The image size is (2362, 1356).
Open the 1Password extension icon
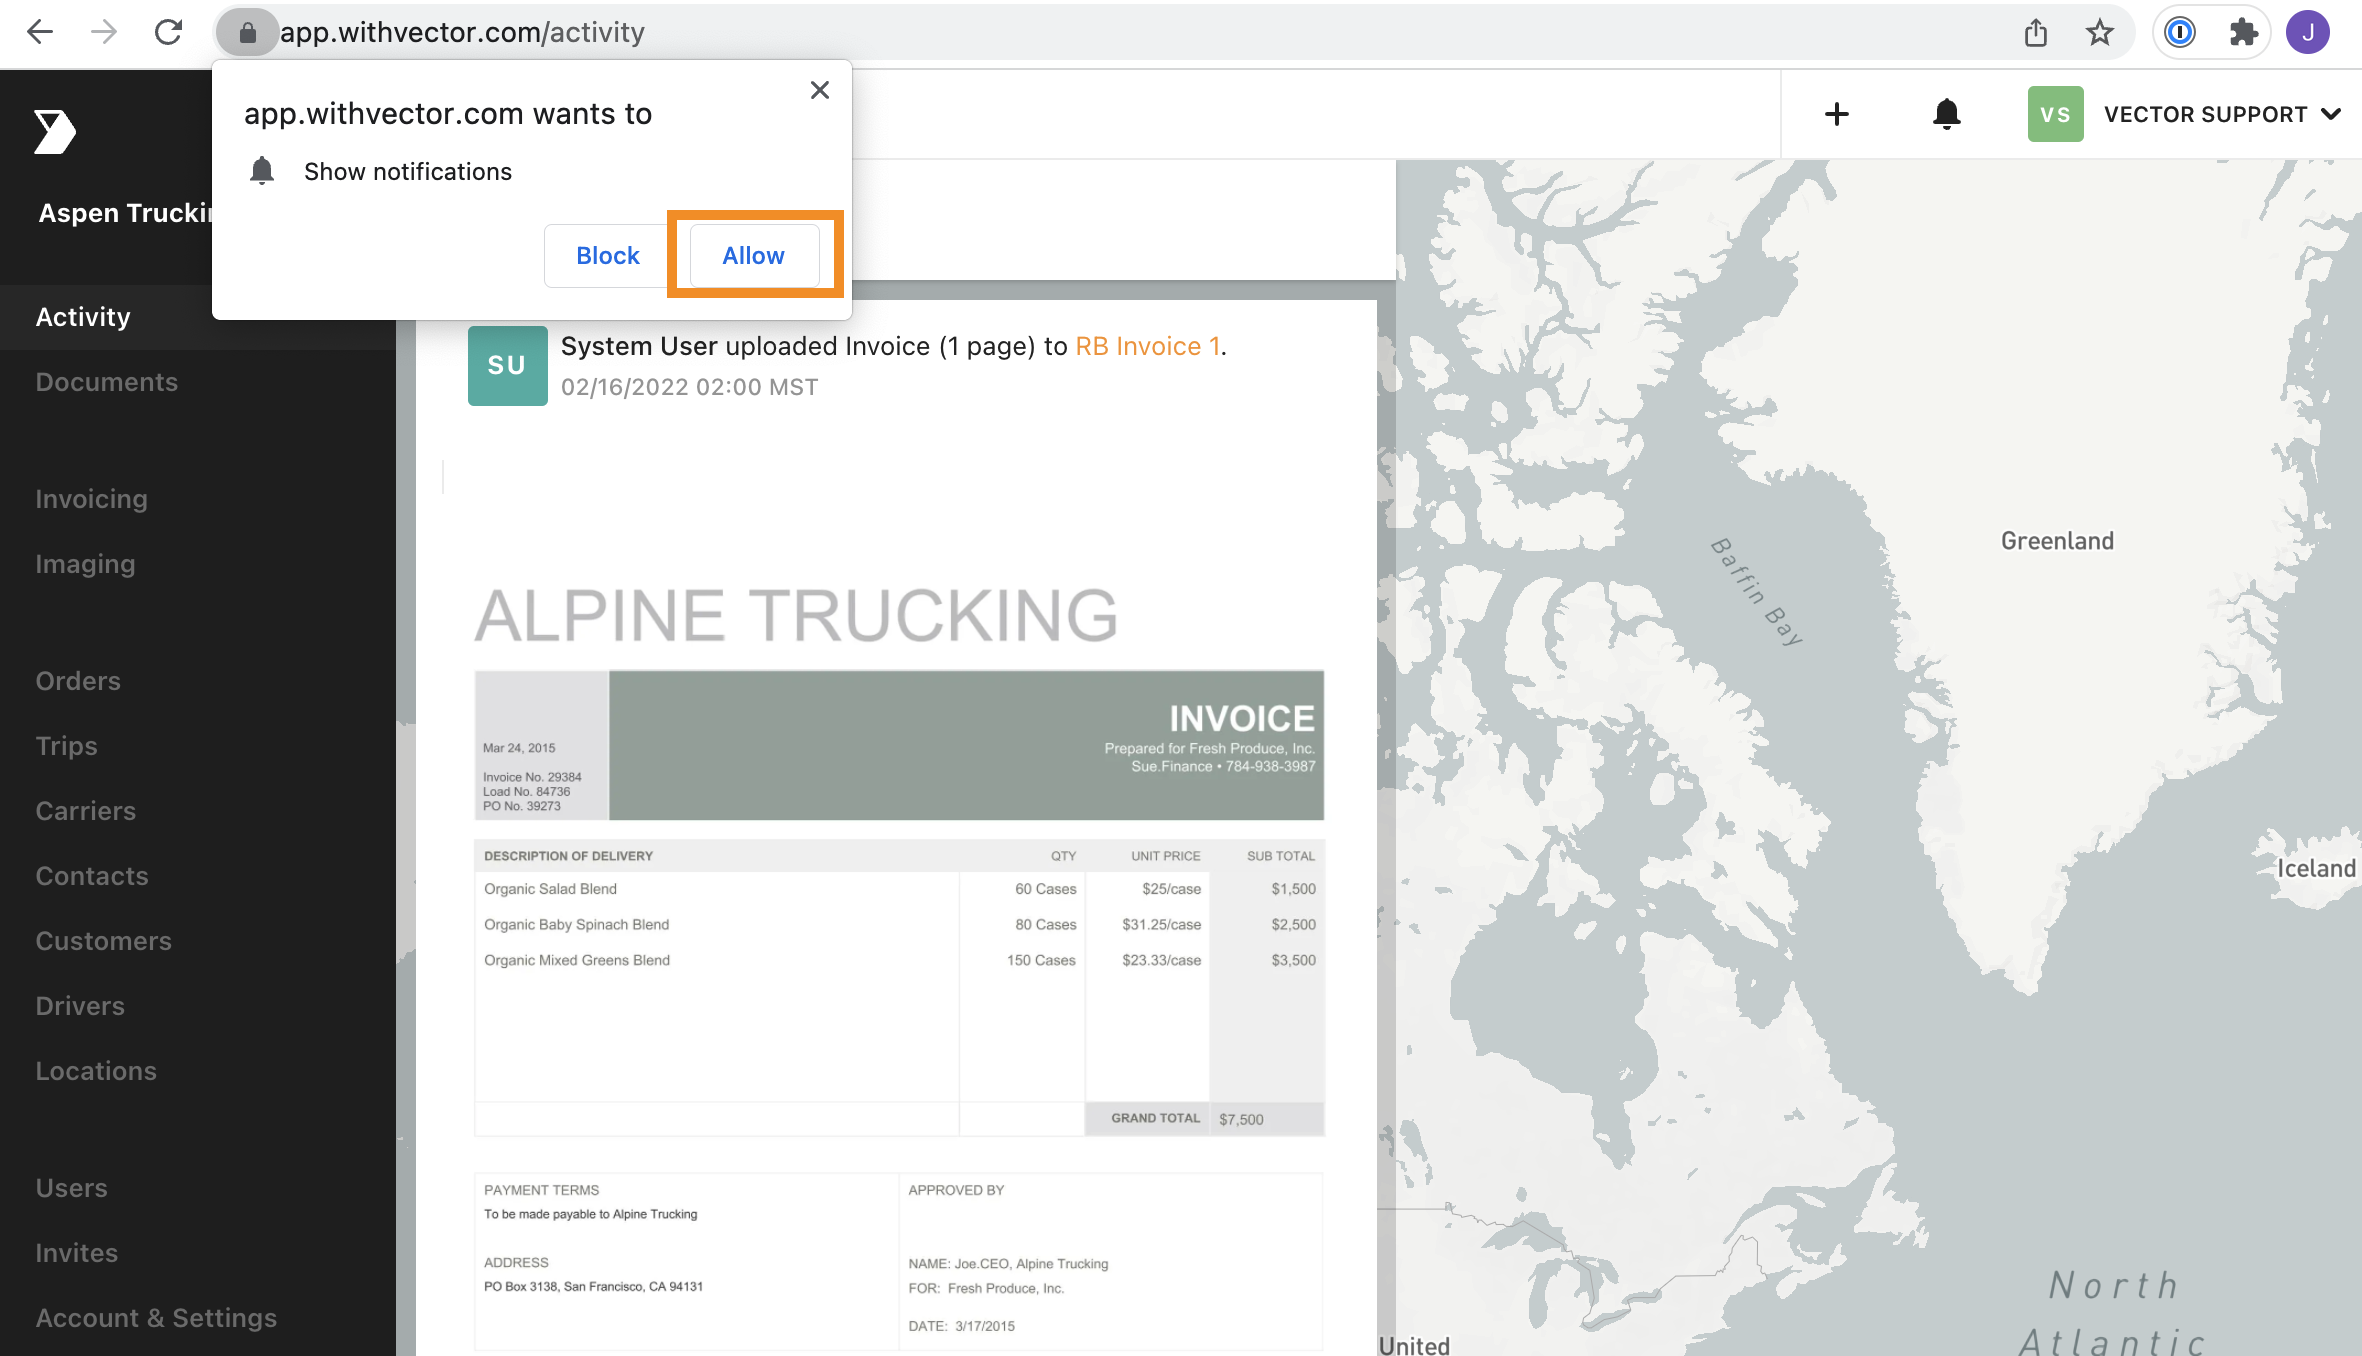2180,33
